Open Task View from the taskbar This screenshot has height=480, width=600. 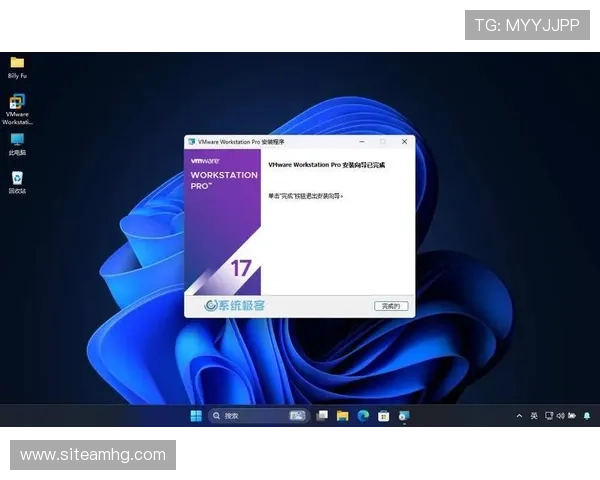click(322, 415)
